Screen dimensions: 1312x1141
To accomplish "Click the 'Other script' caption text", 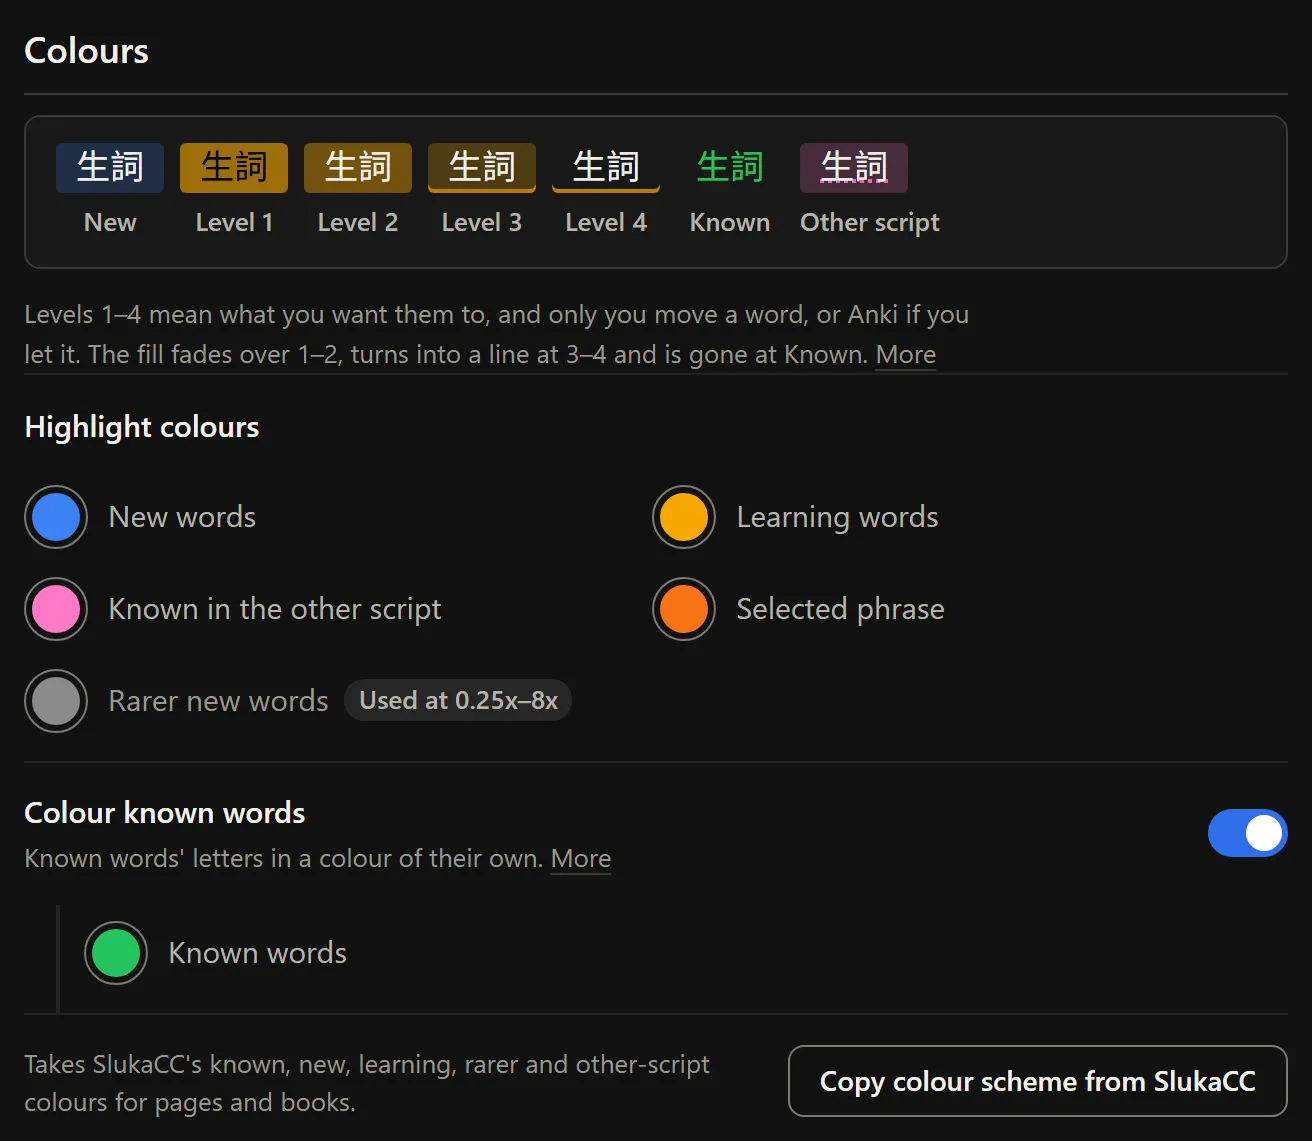I will pos(870,223).
